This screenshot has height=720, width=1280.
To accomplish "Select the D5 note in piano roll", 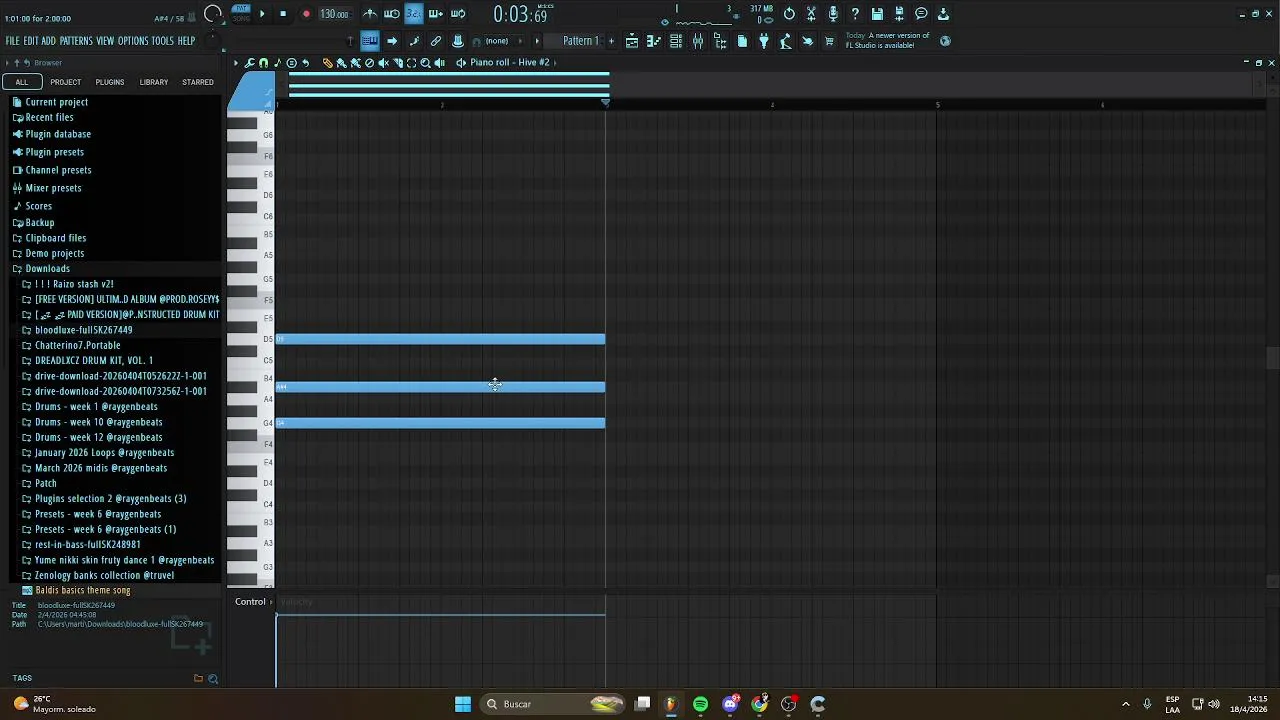I will 440,340.
